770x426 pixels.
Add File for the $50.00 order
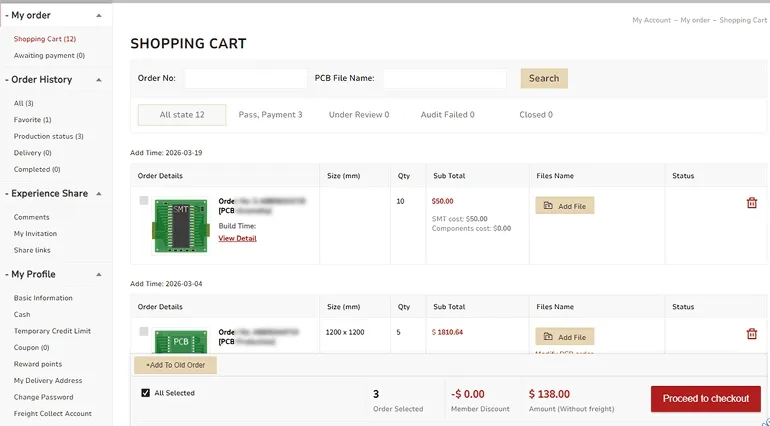pyautogui.click(x=565, y=206)
